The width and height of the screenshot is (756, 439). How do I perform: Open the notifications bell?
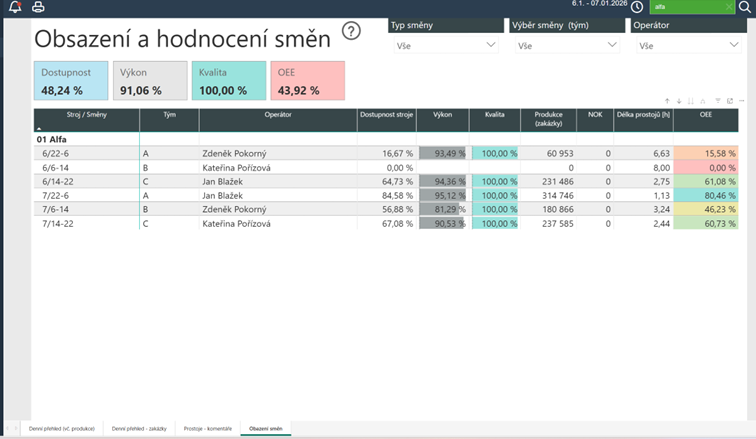[15, 7]
